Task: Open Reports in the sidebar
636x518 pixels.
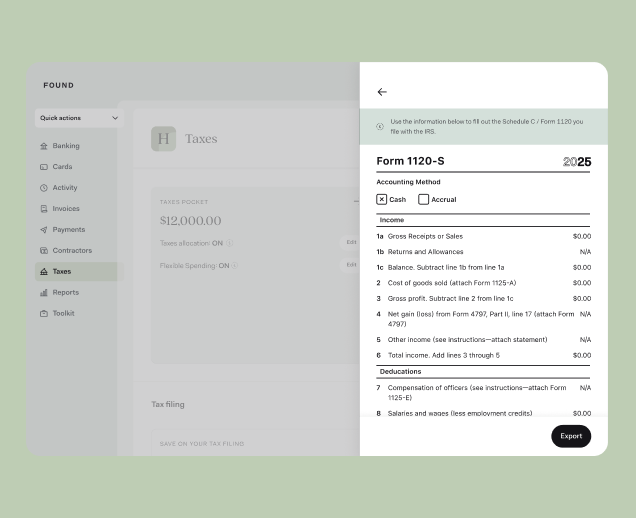Action: click(x=79, y=292)
